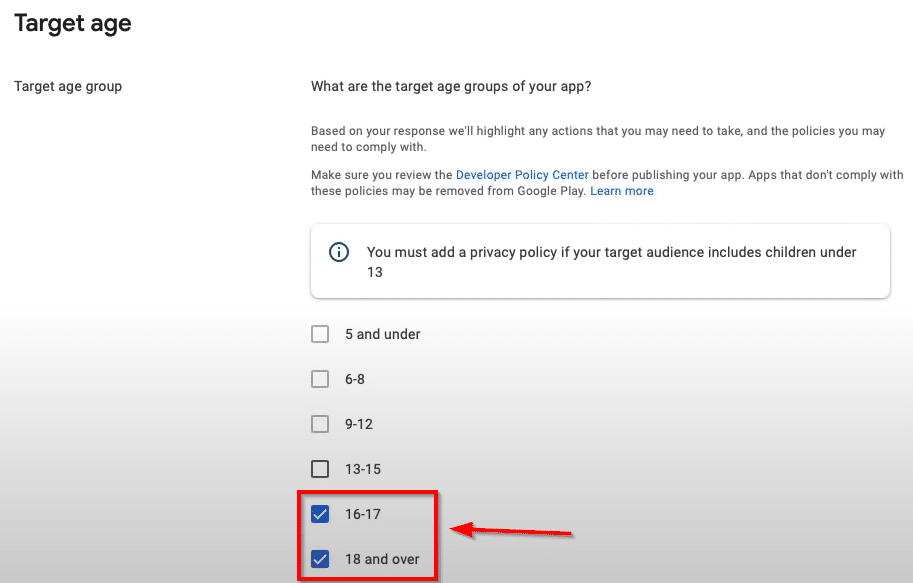The width and height of the screenshot is (913, 583).
Task: Select the 13-15 age group checkbox
Action: tap(320, 469)
